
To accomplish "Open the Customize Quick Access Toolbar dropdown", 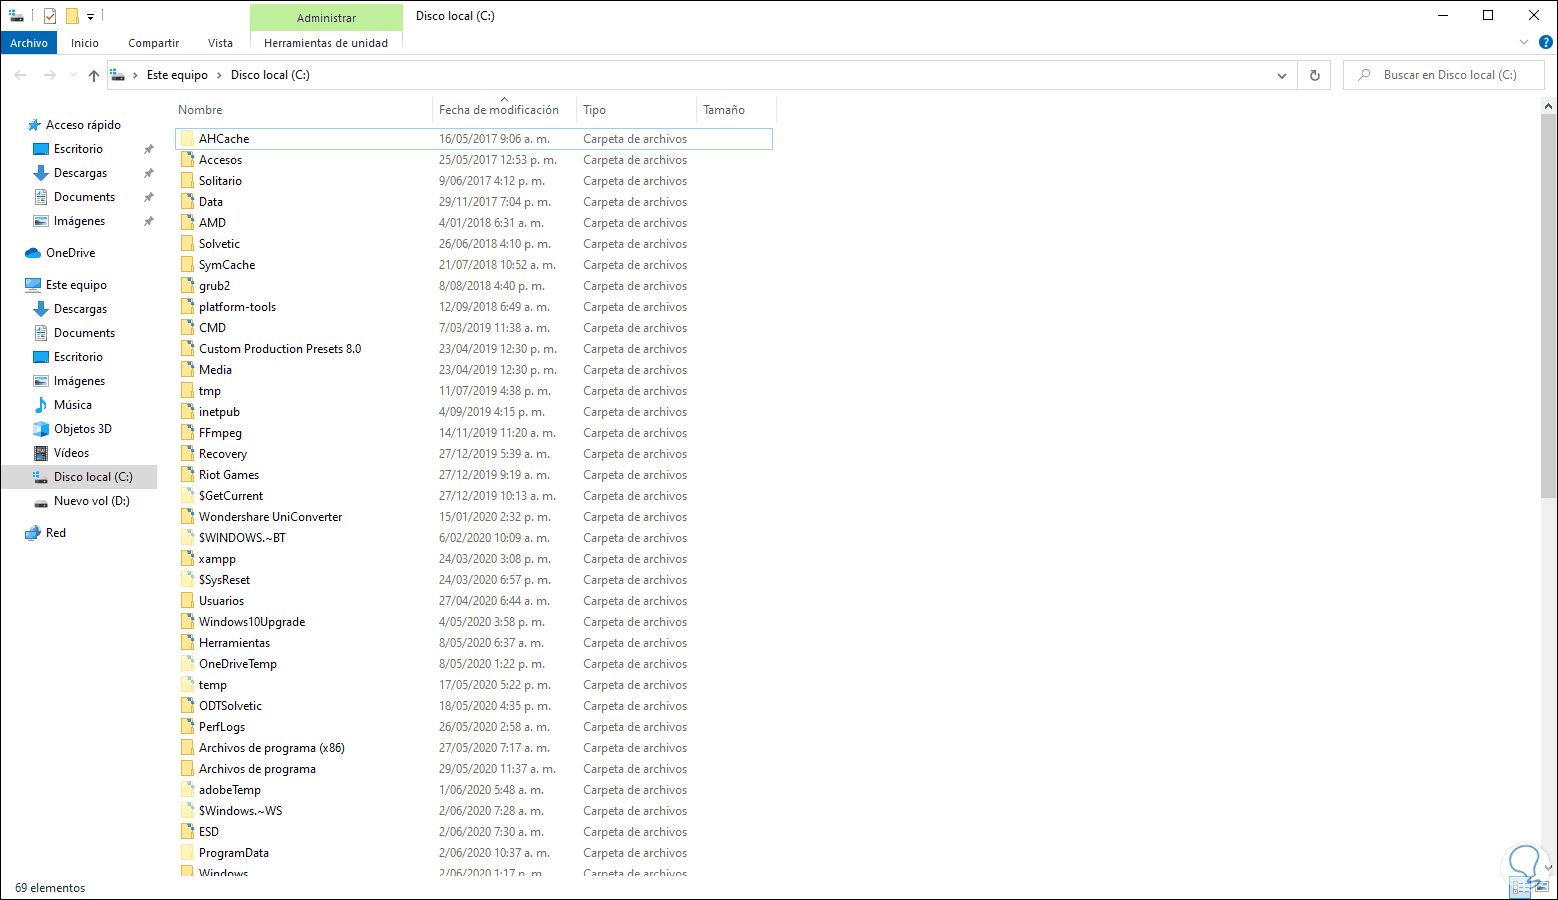I will [90, 16].
